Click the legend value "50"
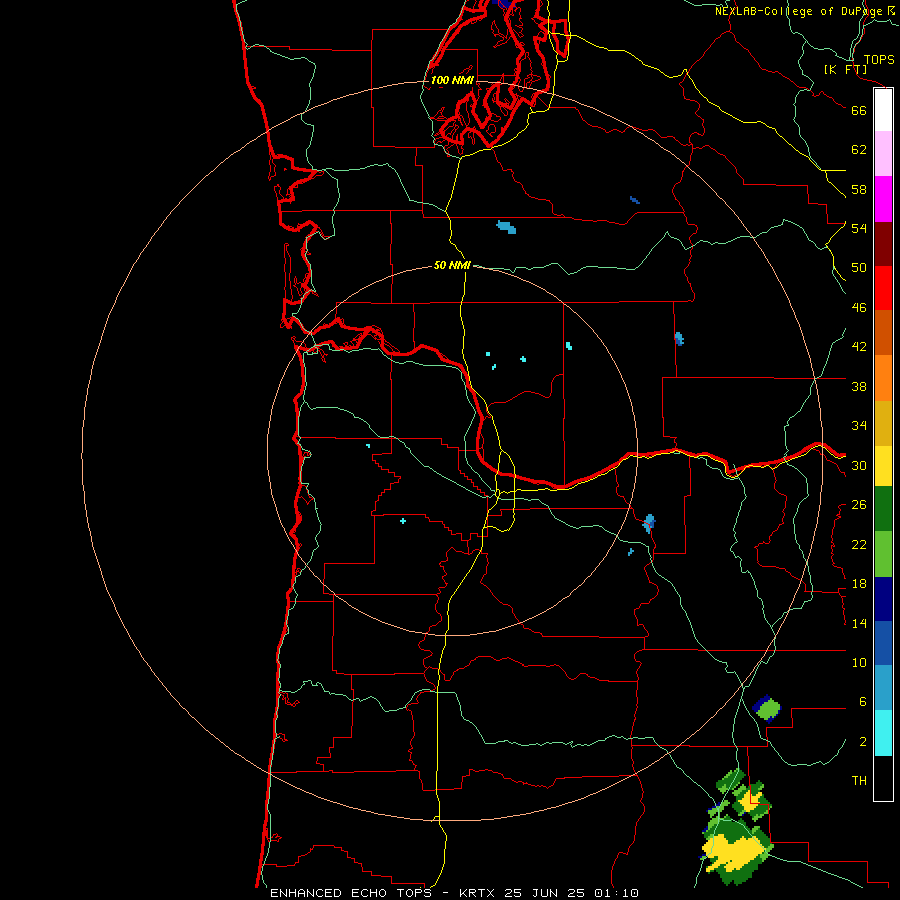 [x=859, y=267]
